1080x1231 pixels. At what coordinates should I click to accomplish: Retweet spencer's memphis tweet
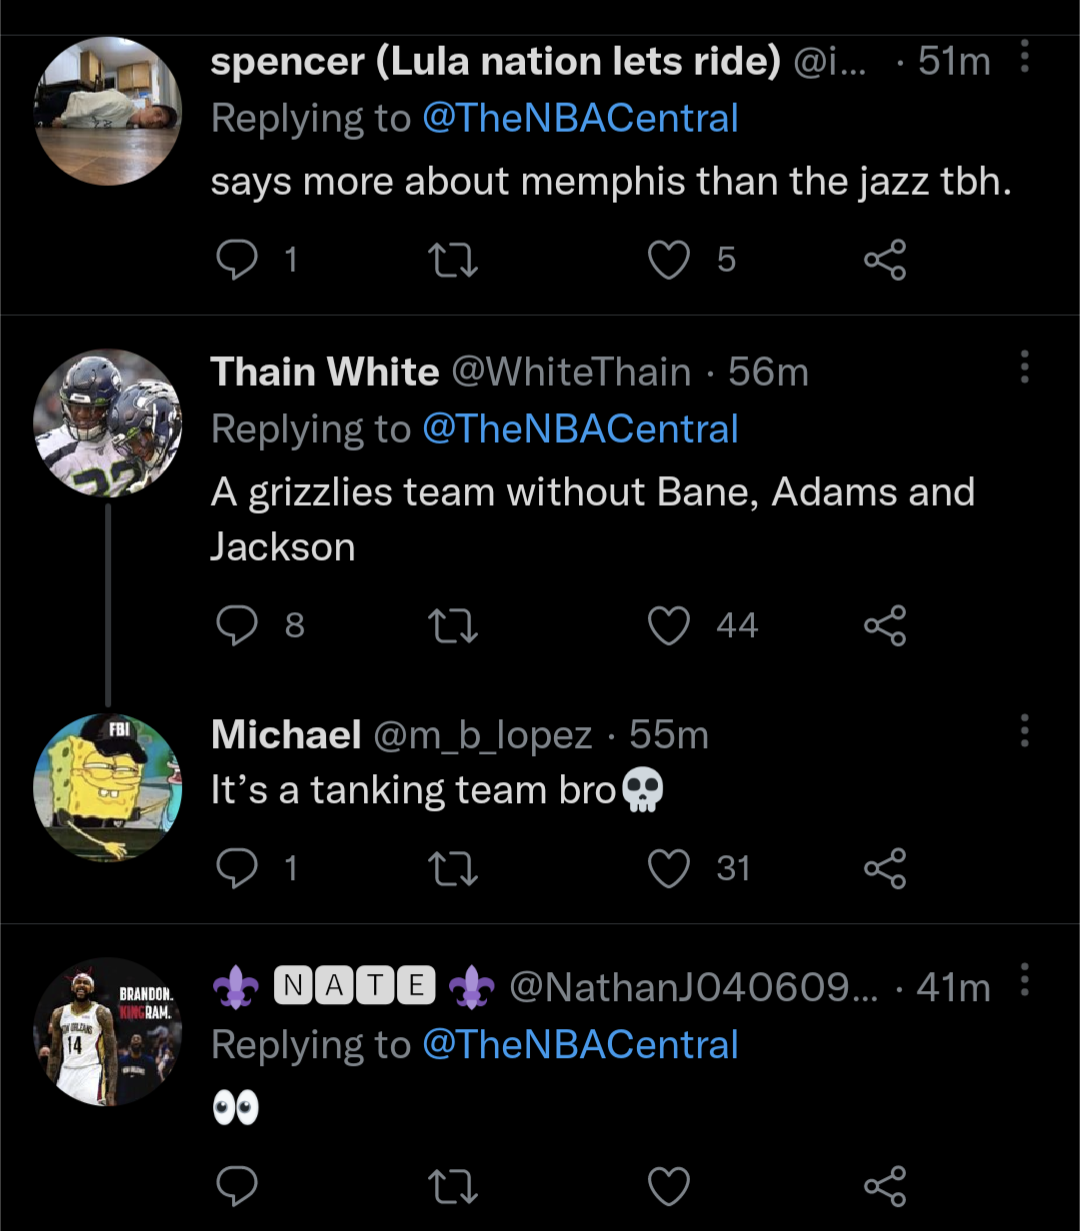453,260
